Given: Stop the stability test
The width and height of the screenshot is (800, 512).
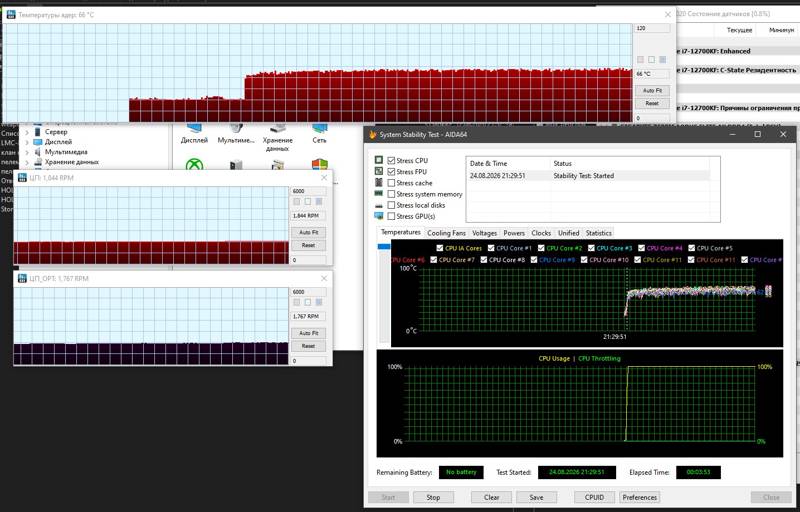Looking at the screenshot, I should (433, 497).
